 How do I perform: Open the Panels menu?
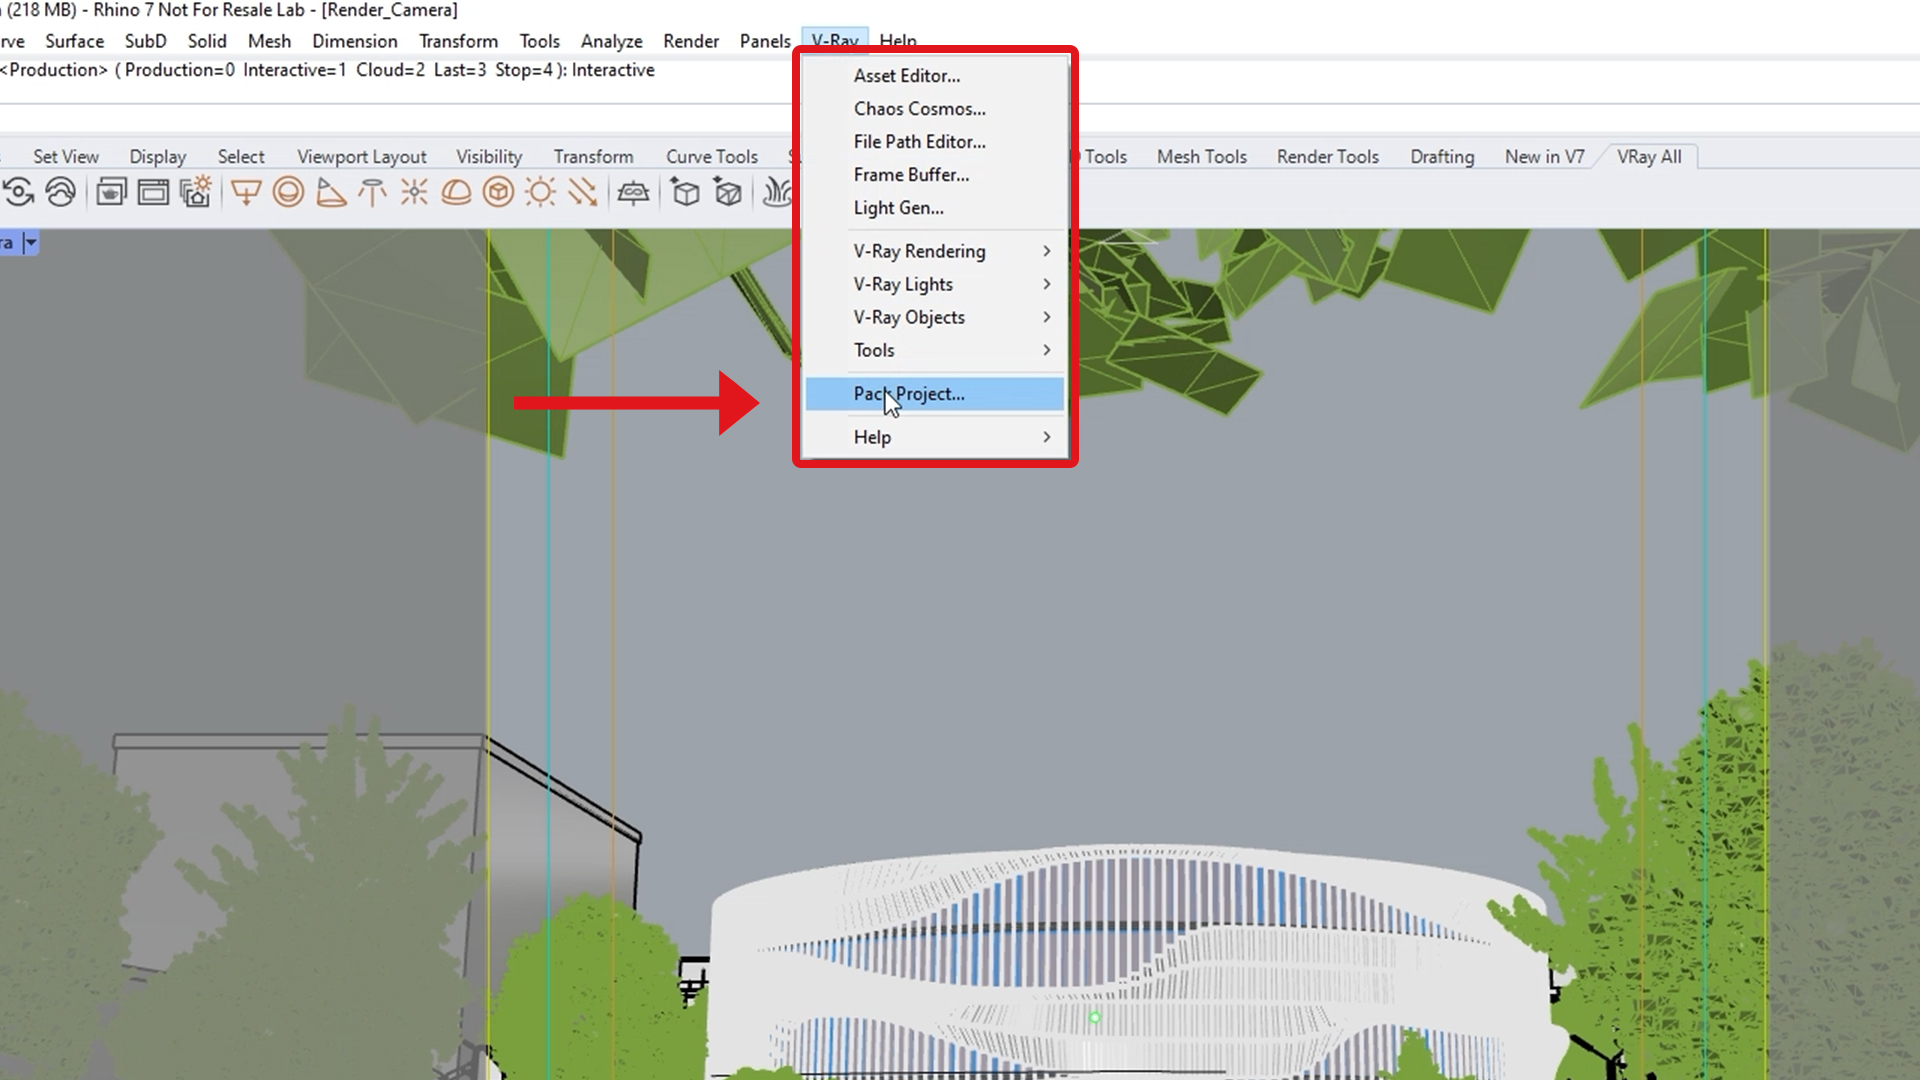click(x=765, y=41)
